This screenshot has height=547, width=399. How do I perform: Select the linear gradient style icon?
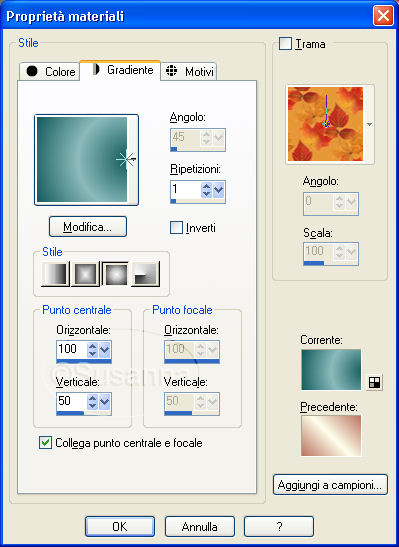[x=55, y=274]
